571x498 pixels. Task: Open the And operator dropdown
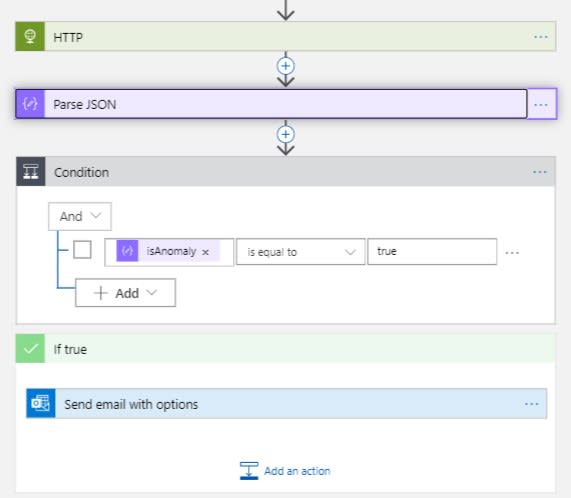[80, 216]
